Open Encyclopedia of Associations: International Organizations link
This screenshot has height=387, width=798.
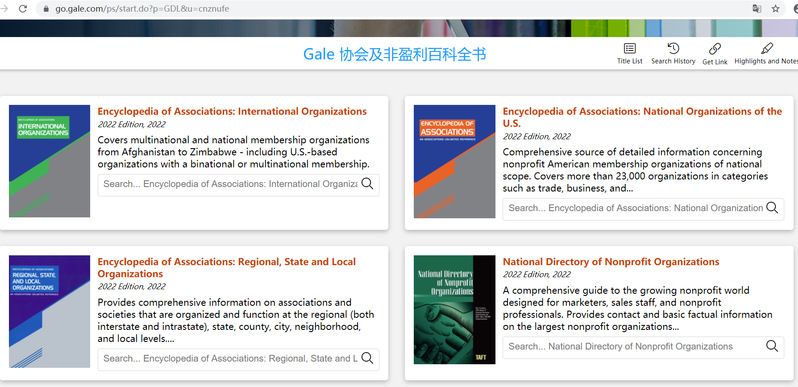point(232,111)
